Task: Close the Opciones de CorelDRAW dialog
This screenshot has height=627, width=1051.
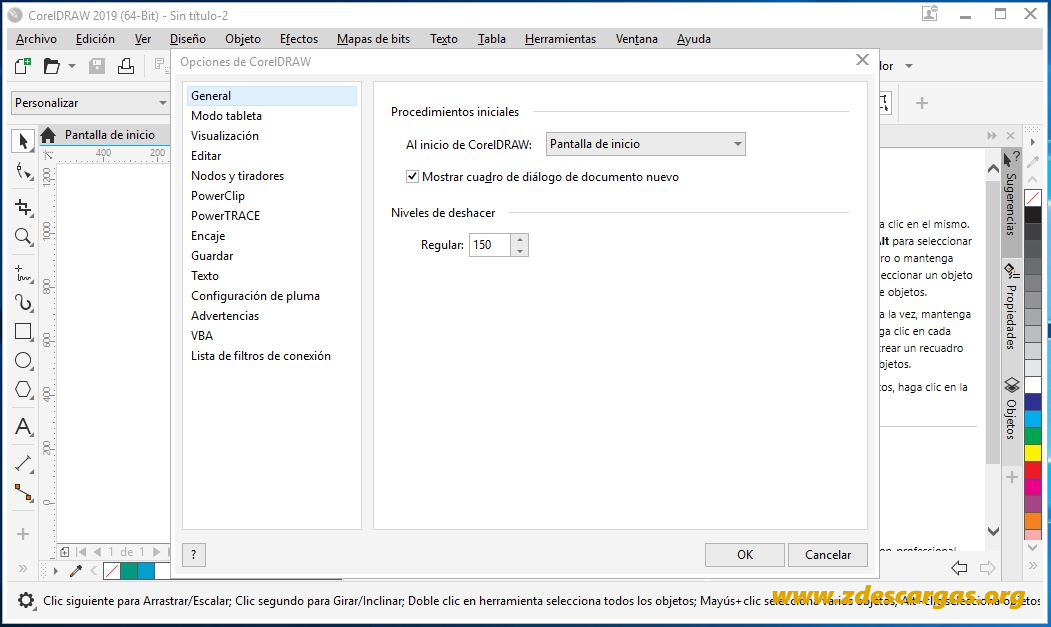Action: point(863,60)
